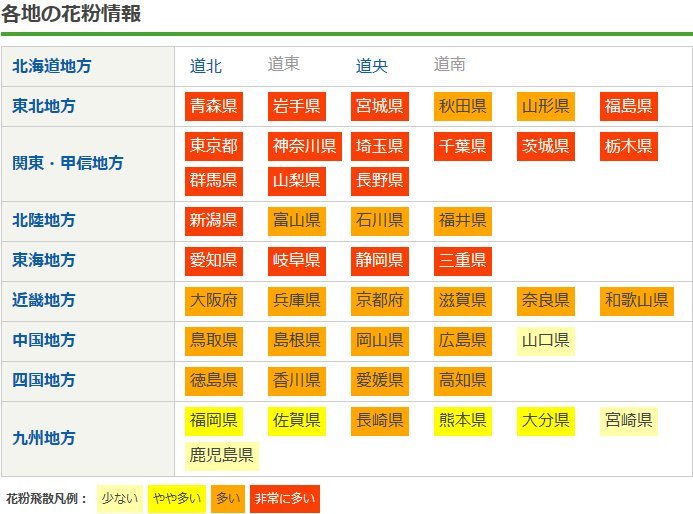Select the 福島県 Tohoku link
The width and height of the screenshot is (693, 514).
point(628,106)
